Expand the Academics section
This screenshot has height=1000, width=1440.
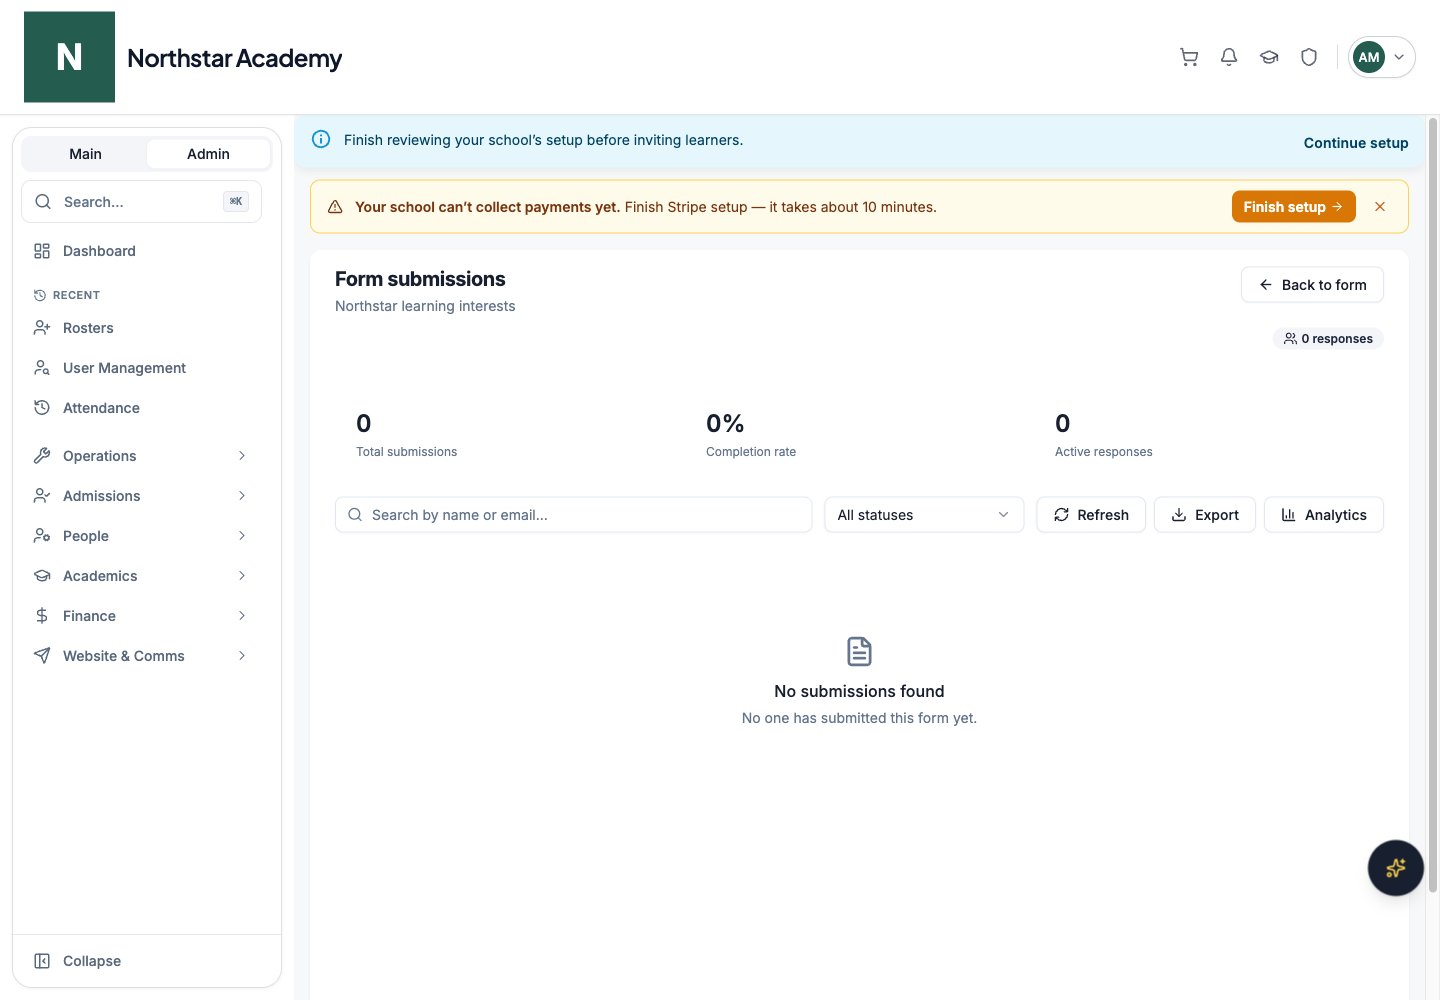coord(141,576)
